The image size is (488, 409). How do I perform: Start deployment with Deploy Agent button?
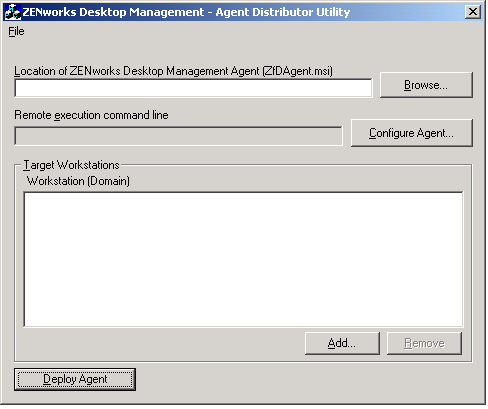click(x=75, y=379)
